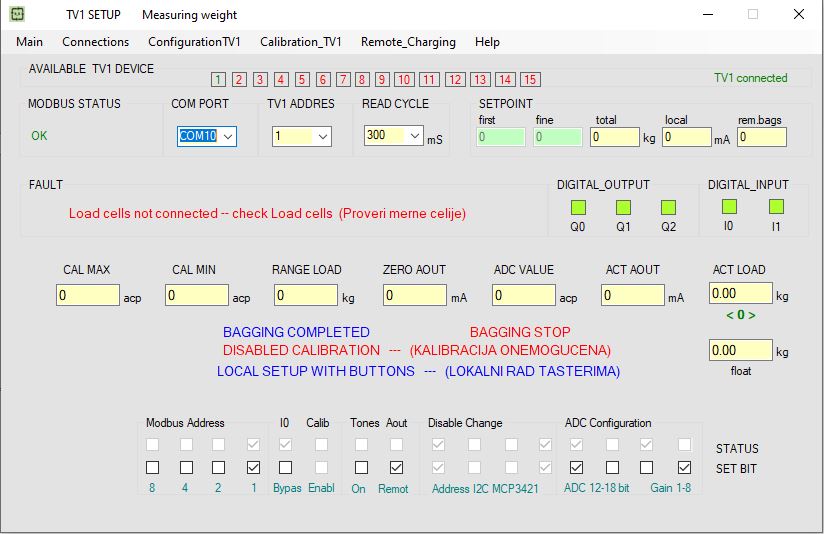The height and width of the screenshot is (534, 824).
Task: Toggle first ADC 12-18 bit set checkbox
Action: (576, 467)
